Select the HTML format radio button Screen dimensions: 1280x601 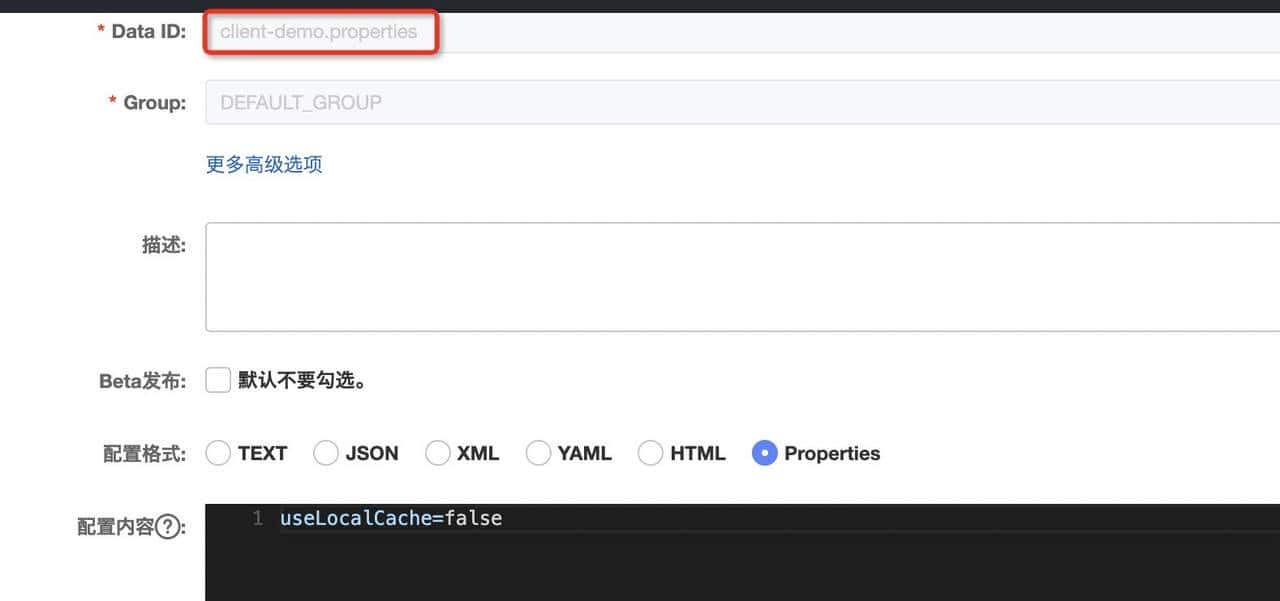pyautogui.click(x=651, y=453)
